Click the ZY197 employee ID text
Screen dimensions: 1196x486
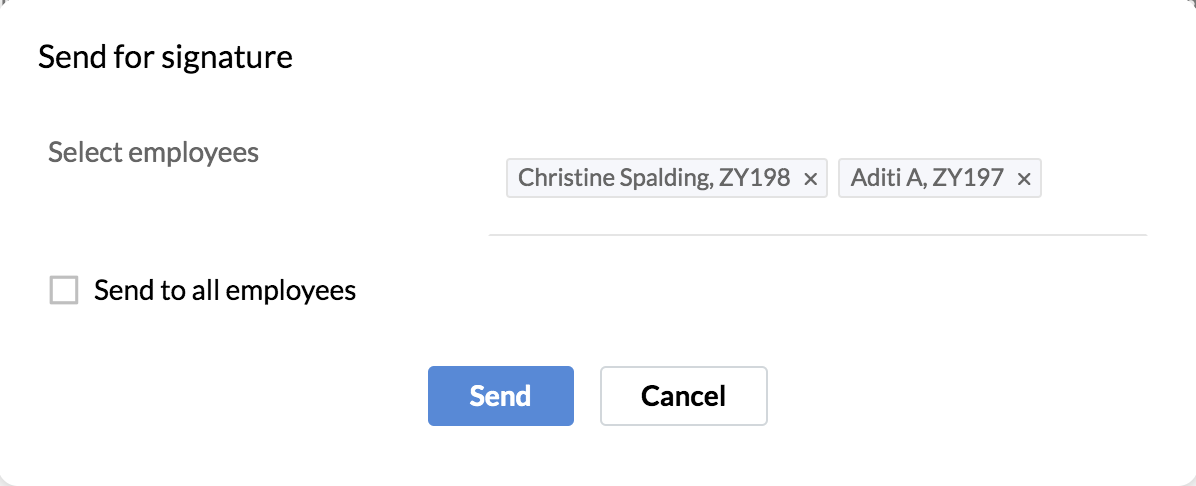click(969, 179)
